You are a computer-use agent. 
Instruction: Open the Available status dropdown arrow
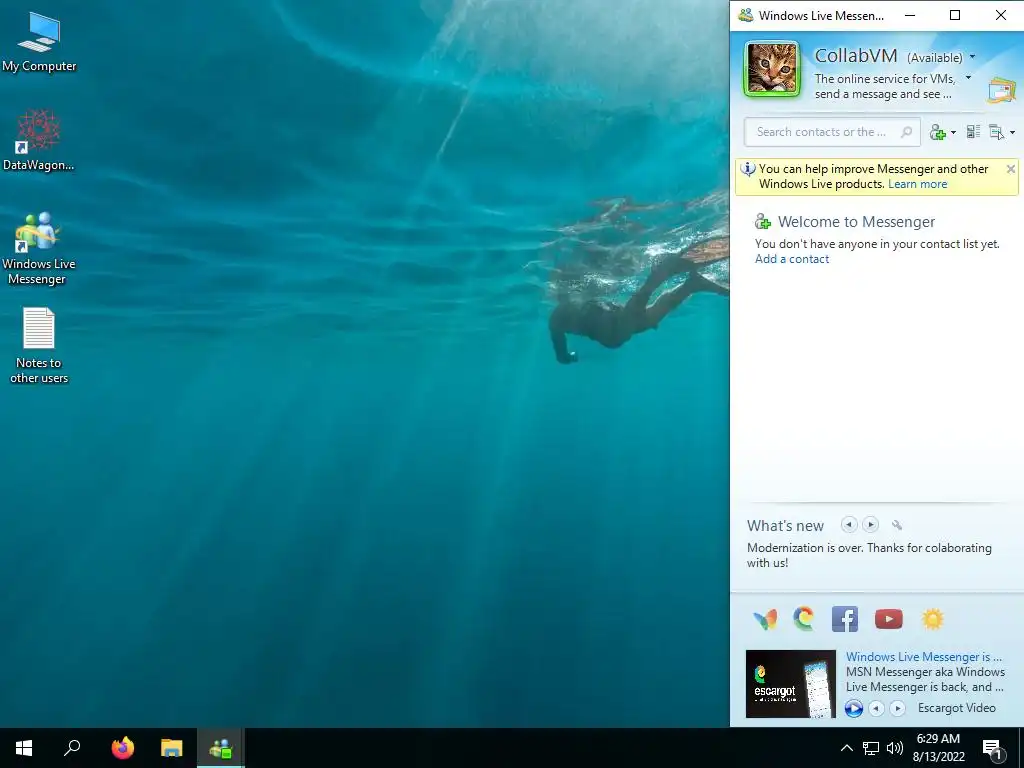pos(972,57)
